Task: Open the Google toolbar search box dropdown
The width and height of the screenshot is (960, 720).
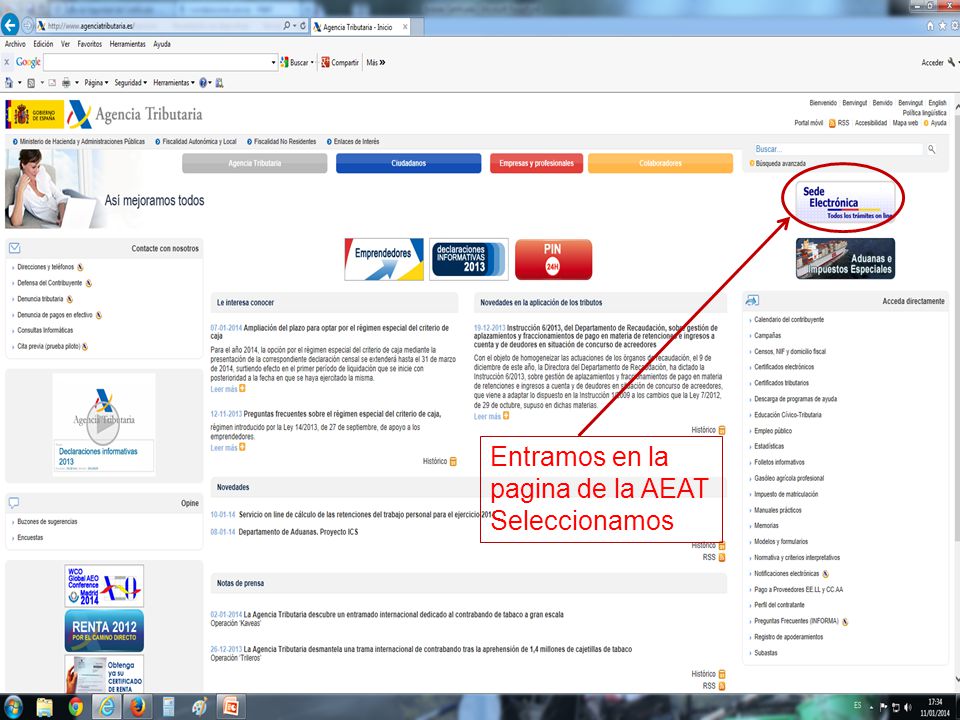Action: point(273,62)
